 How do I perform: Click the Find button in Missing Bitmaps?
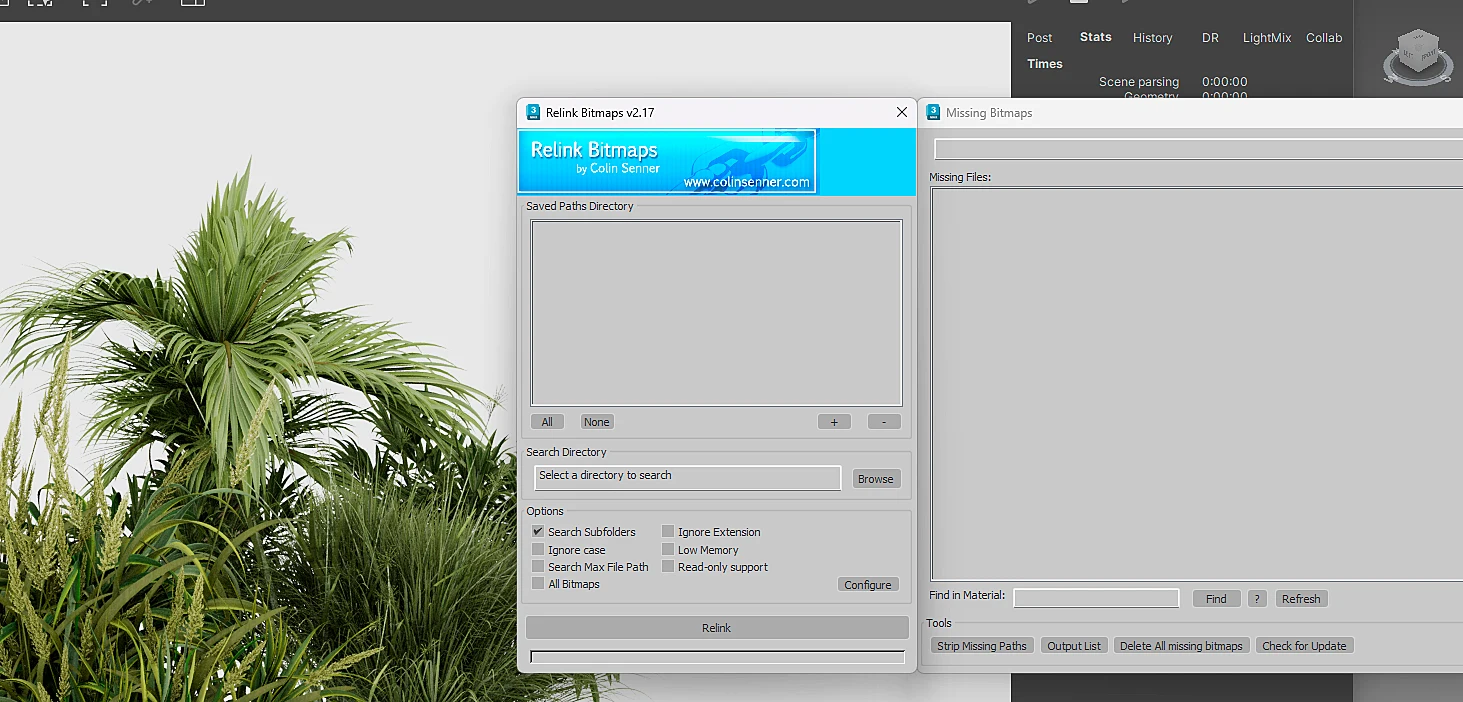click(1216, 599)
